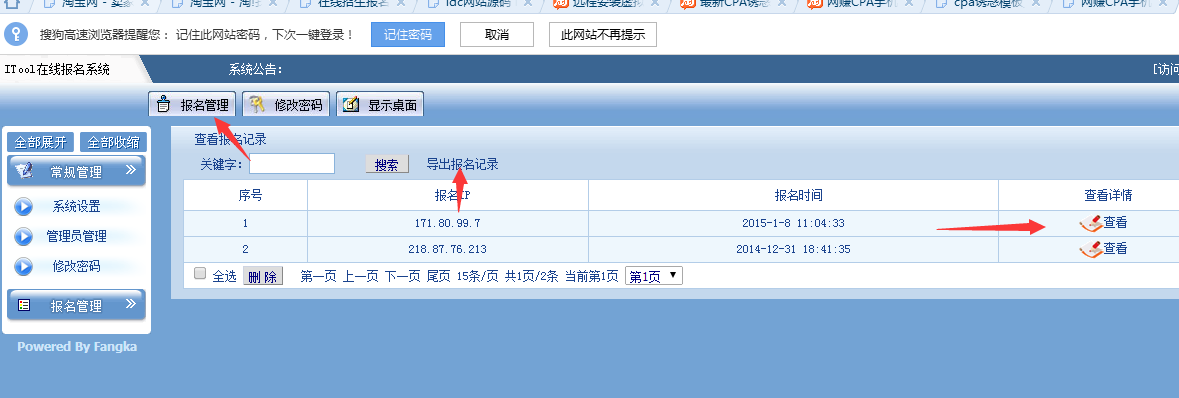The image size is (1179, 398).
Task: Click the list icon on 报名管理 sidebar header
Action: tap(24, 305)
